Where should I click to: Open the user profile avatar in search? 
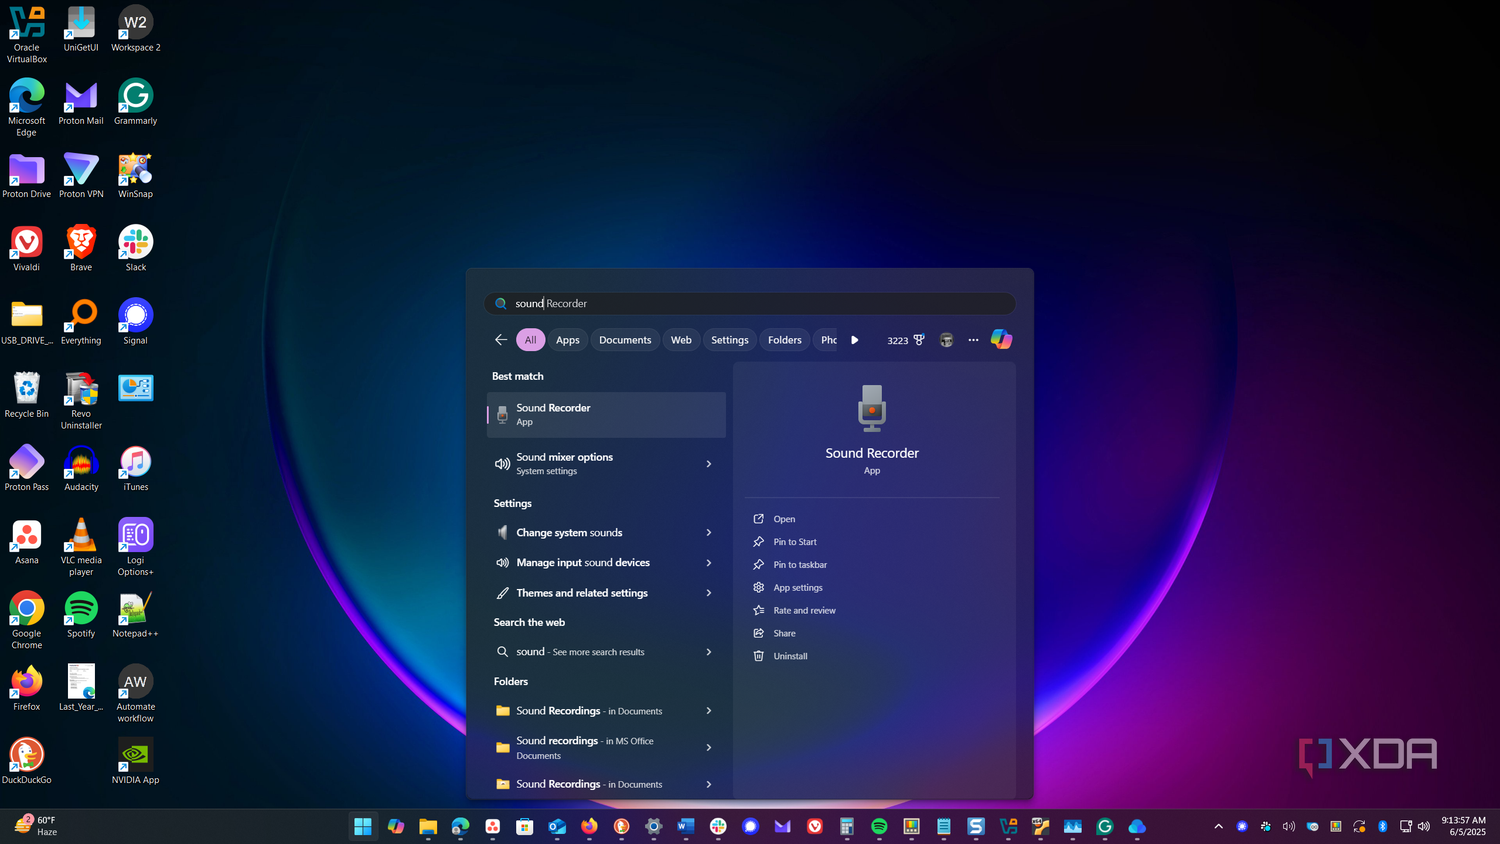point(946,340)
